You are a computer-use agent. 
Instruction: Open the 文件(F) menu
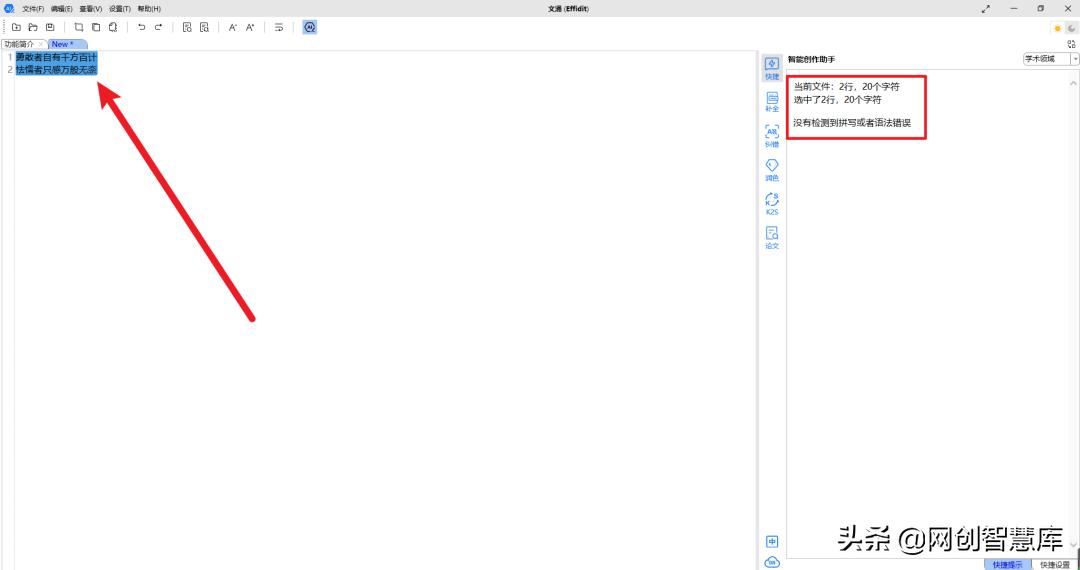[x=33, y=9]
